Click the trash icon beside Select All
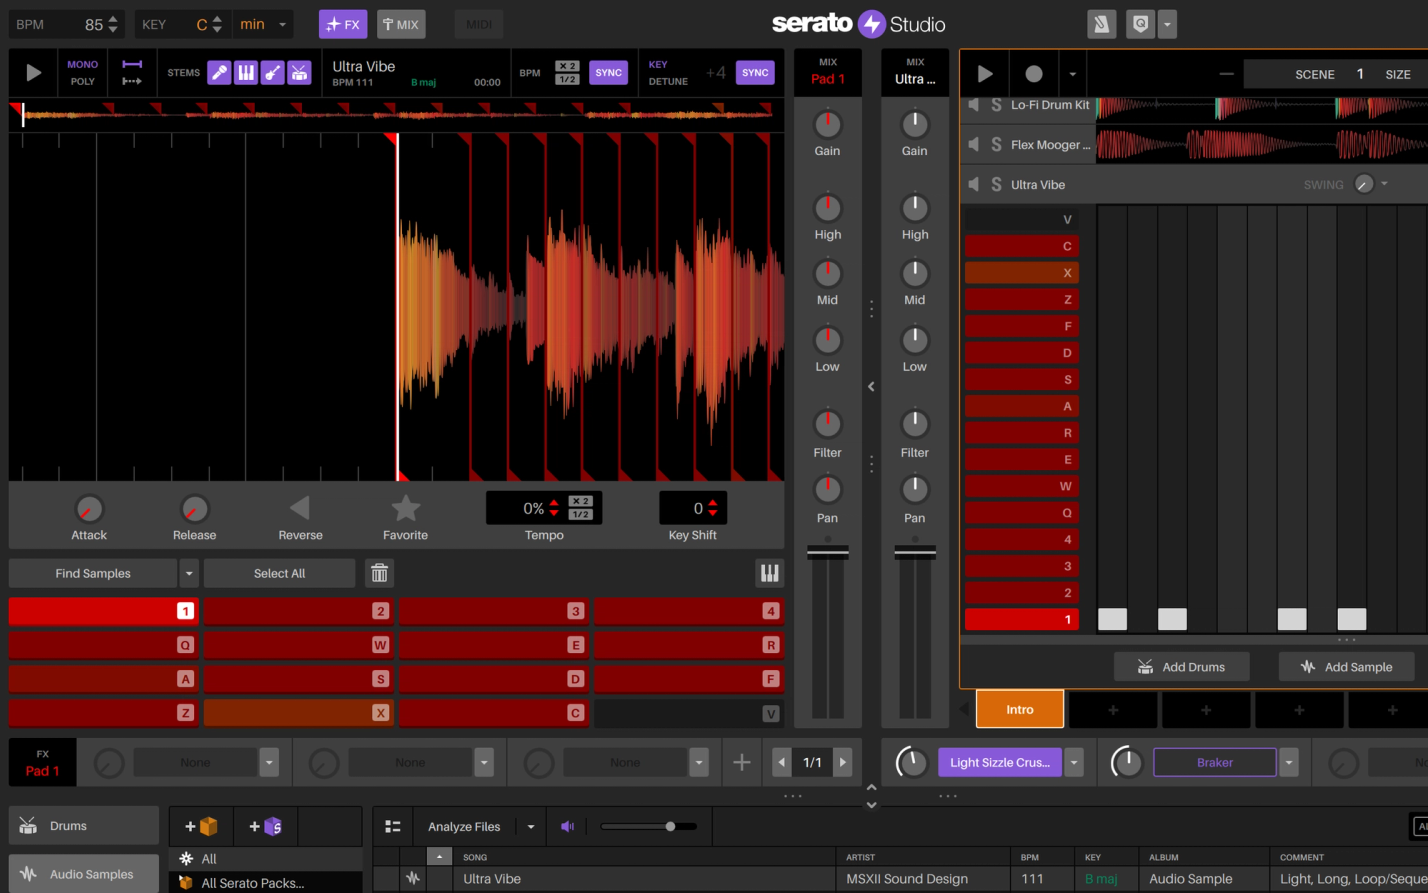Viewport: 1428px width, 893px height. [x=378, y=572]
